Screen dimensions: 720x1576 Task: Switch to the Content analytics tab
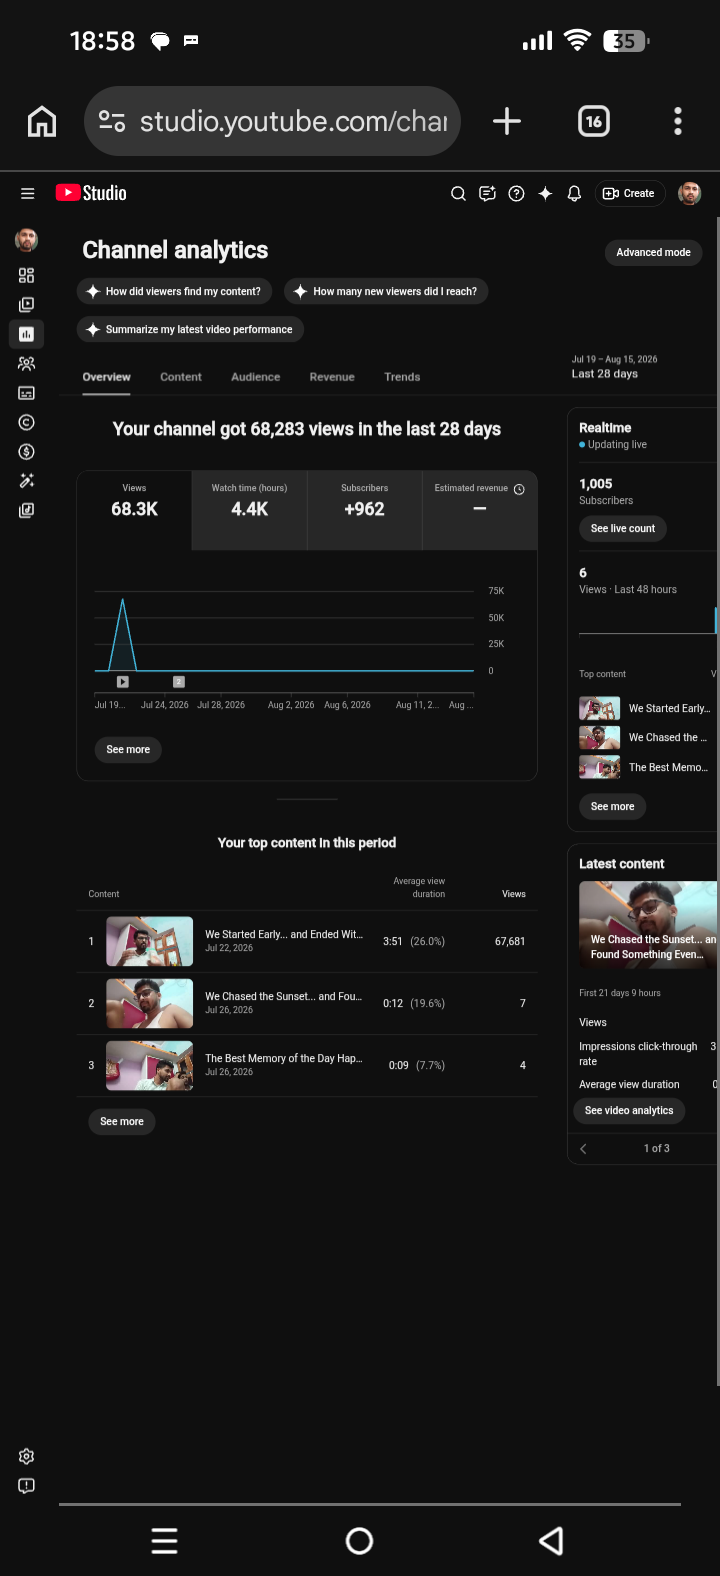click(x=181, y=377)
